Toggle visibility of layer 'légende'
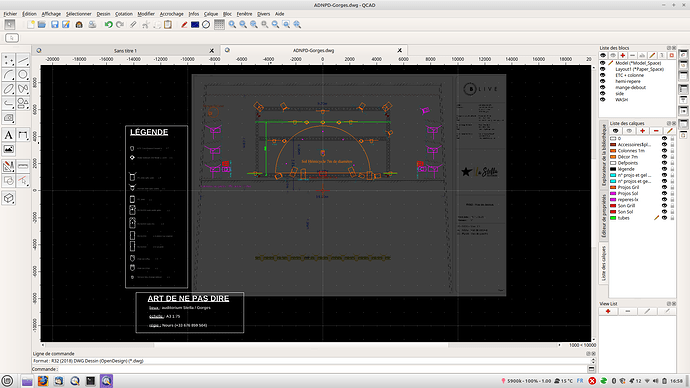 tap(664, 169)
